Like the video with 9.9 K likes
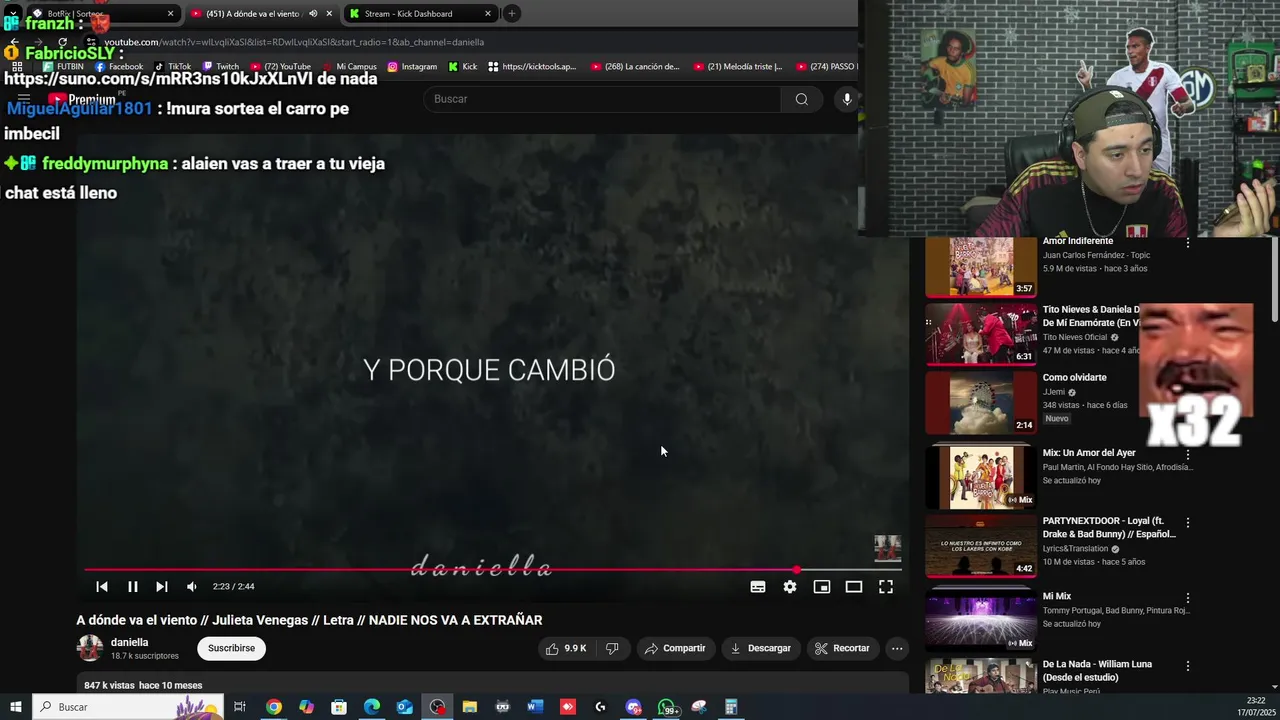1280x720 pixels. [566, 648]
